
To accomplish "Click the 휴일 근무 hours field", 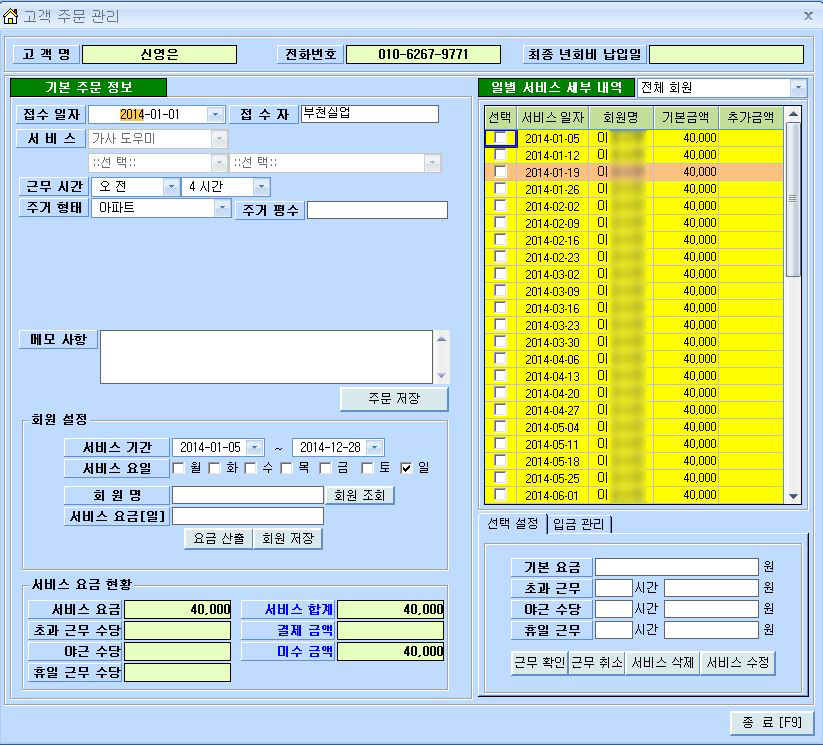I will point(614,630).
